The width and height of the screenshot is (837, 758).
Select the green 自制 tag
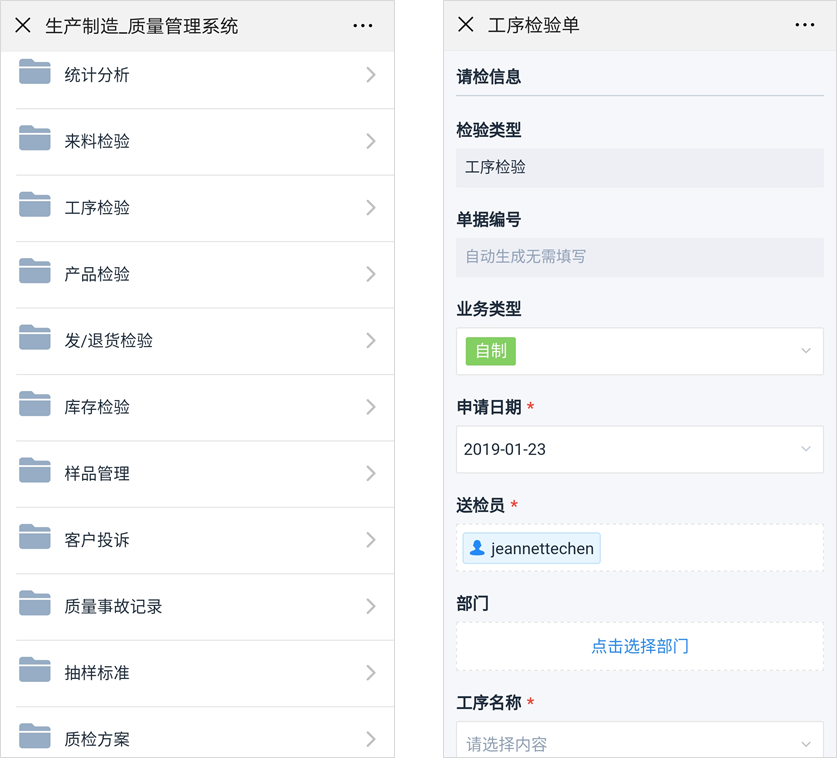tap(489, 351)
